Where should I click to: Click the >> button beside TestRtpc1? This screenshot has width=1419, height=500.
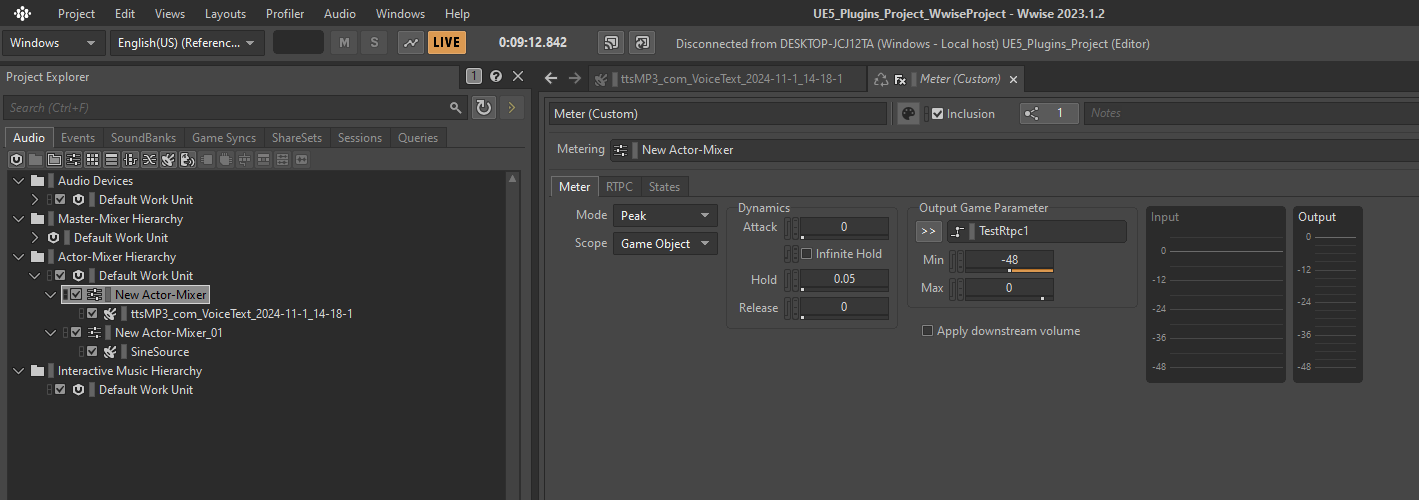(x=929, y=232)
